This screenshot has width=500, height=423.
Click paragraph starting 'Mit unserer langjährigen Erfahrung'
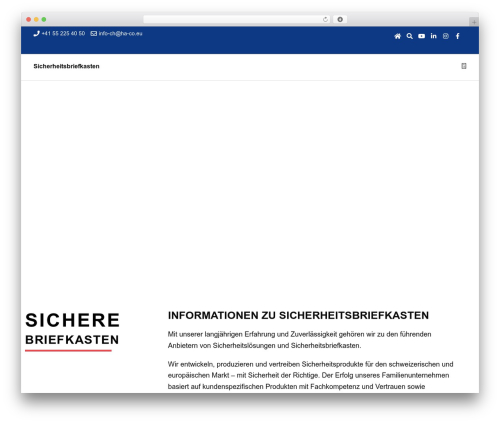(299, 340)
